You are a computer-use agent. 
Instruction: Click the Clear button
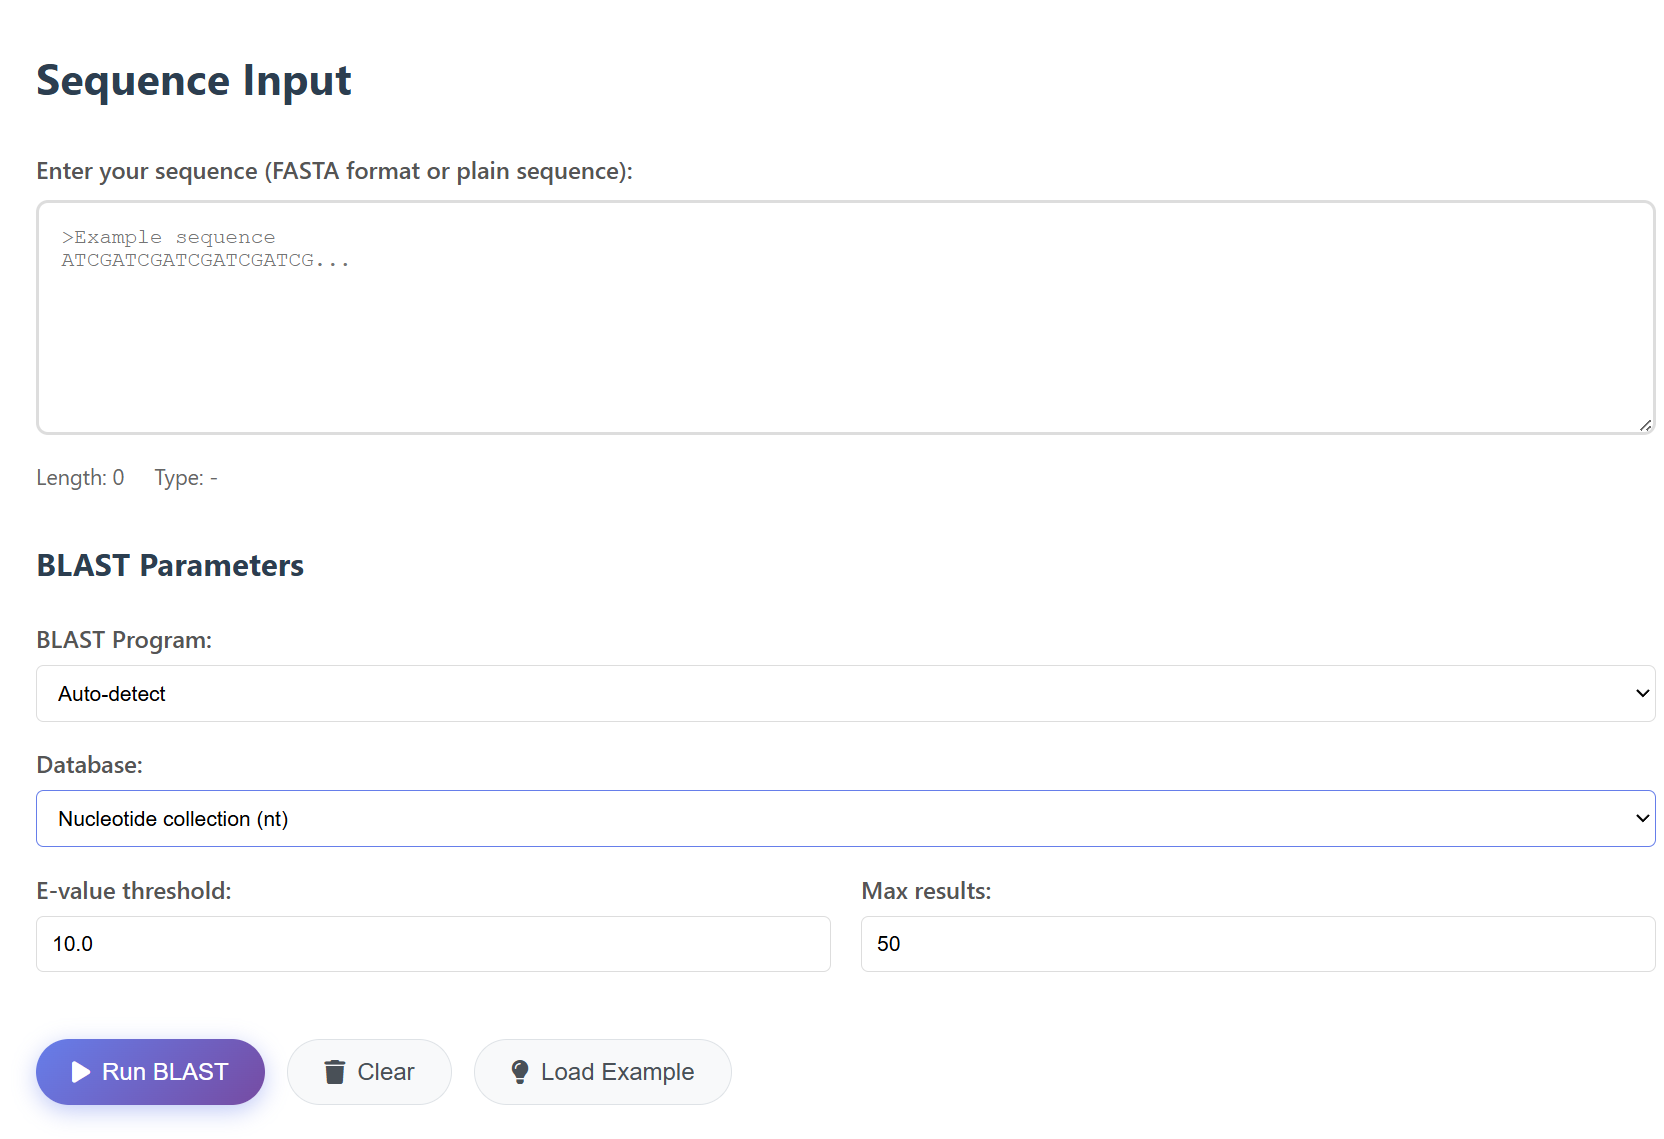point(369,1072)
